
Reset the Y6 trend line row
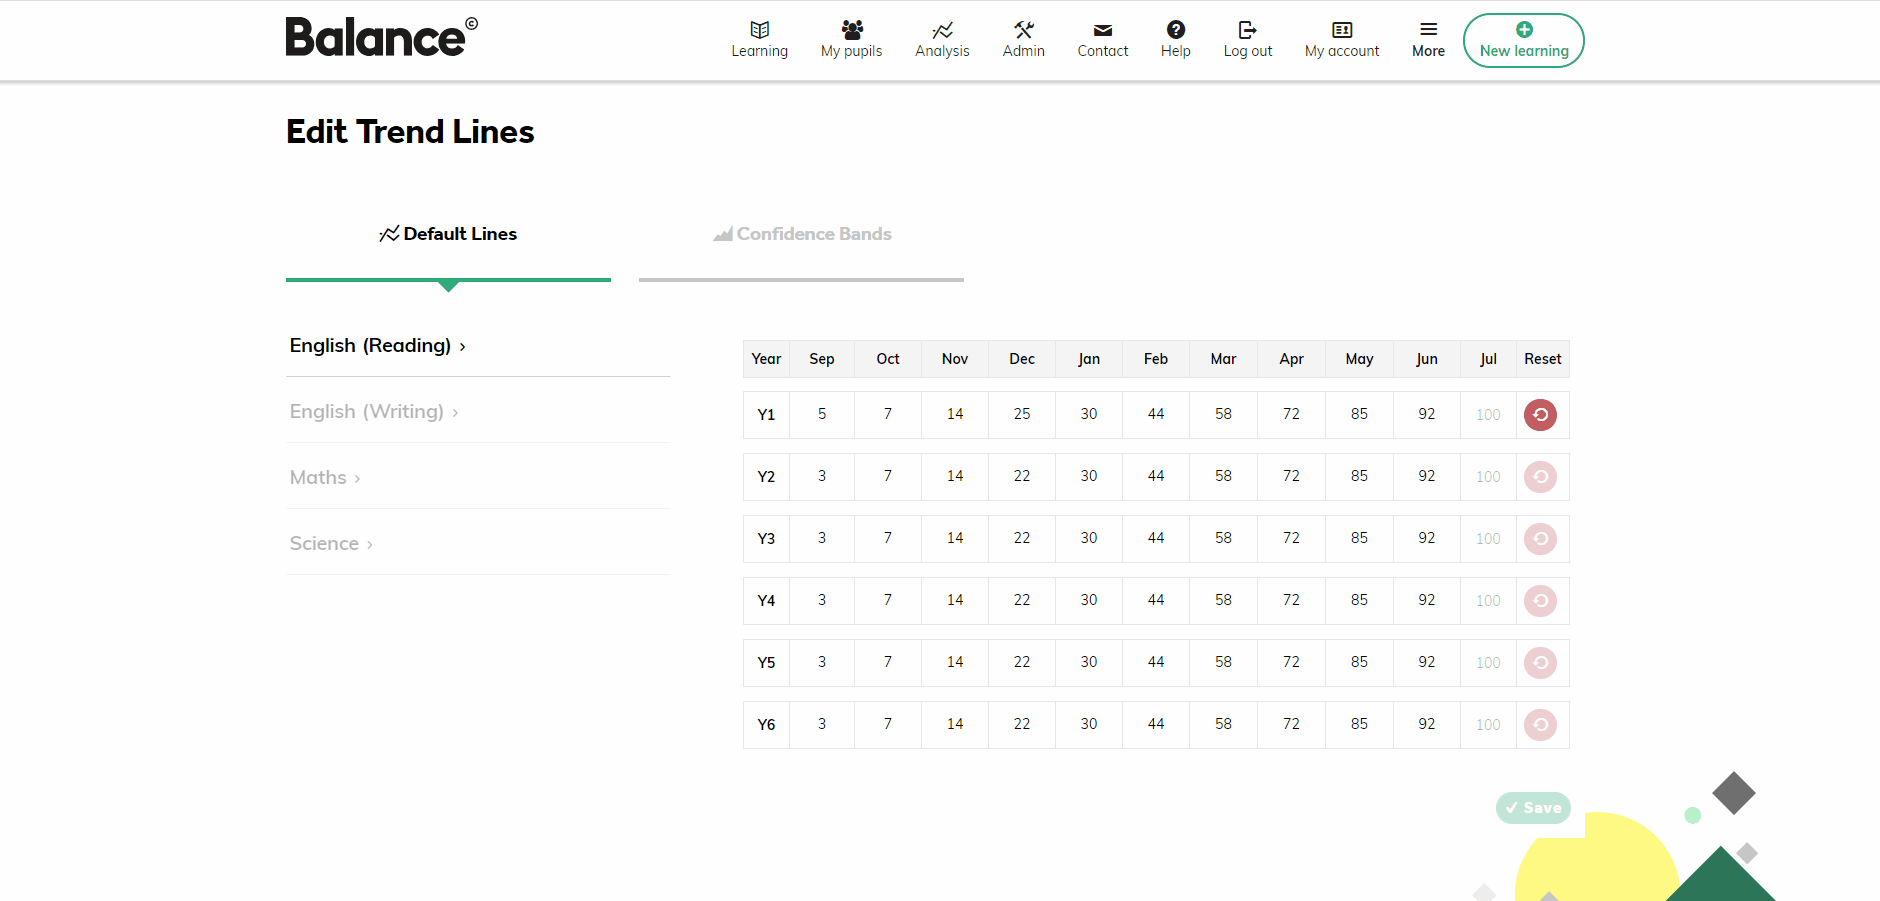click(x=1540, y=725)
